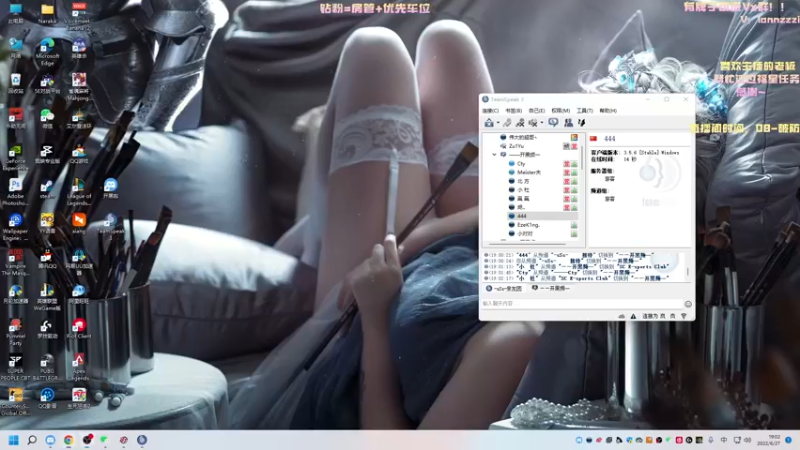Open Pummel Party desktop shortcut
The height and width of the screenshot is (450, 800).
pyautogui.click(x=15, y=332)
